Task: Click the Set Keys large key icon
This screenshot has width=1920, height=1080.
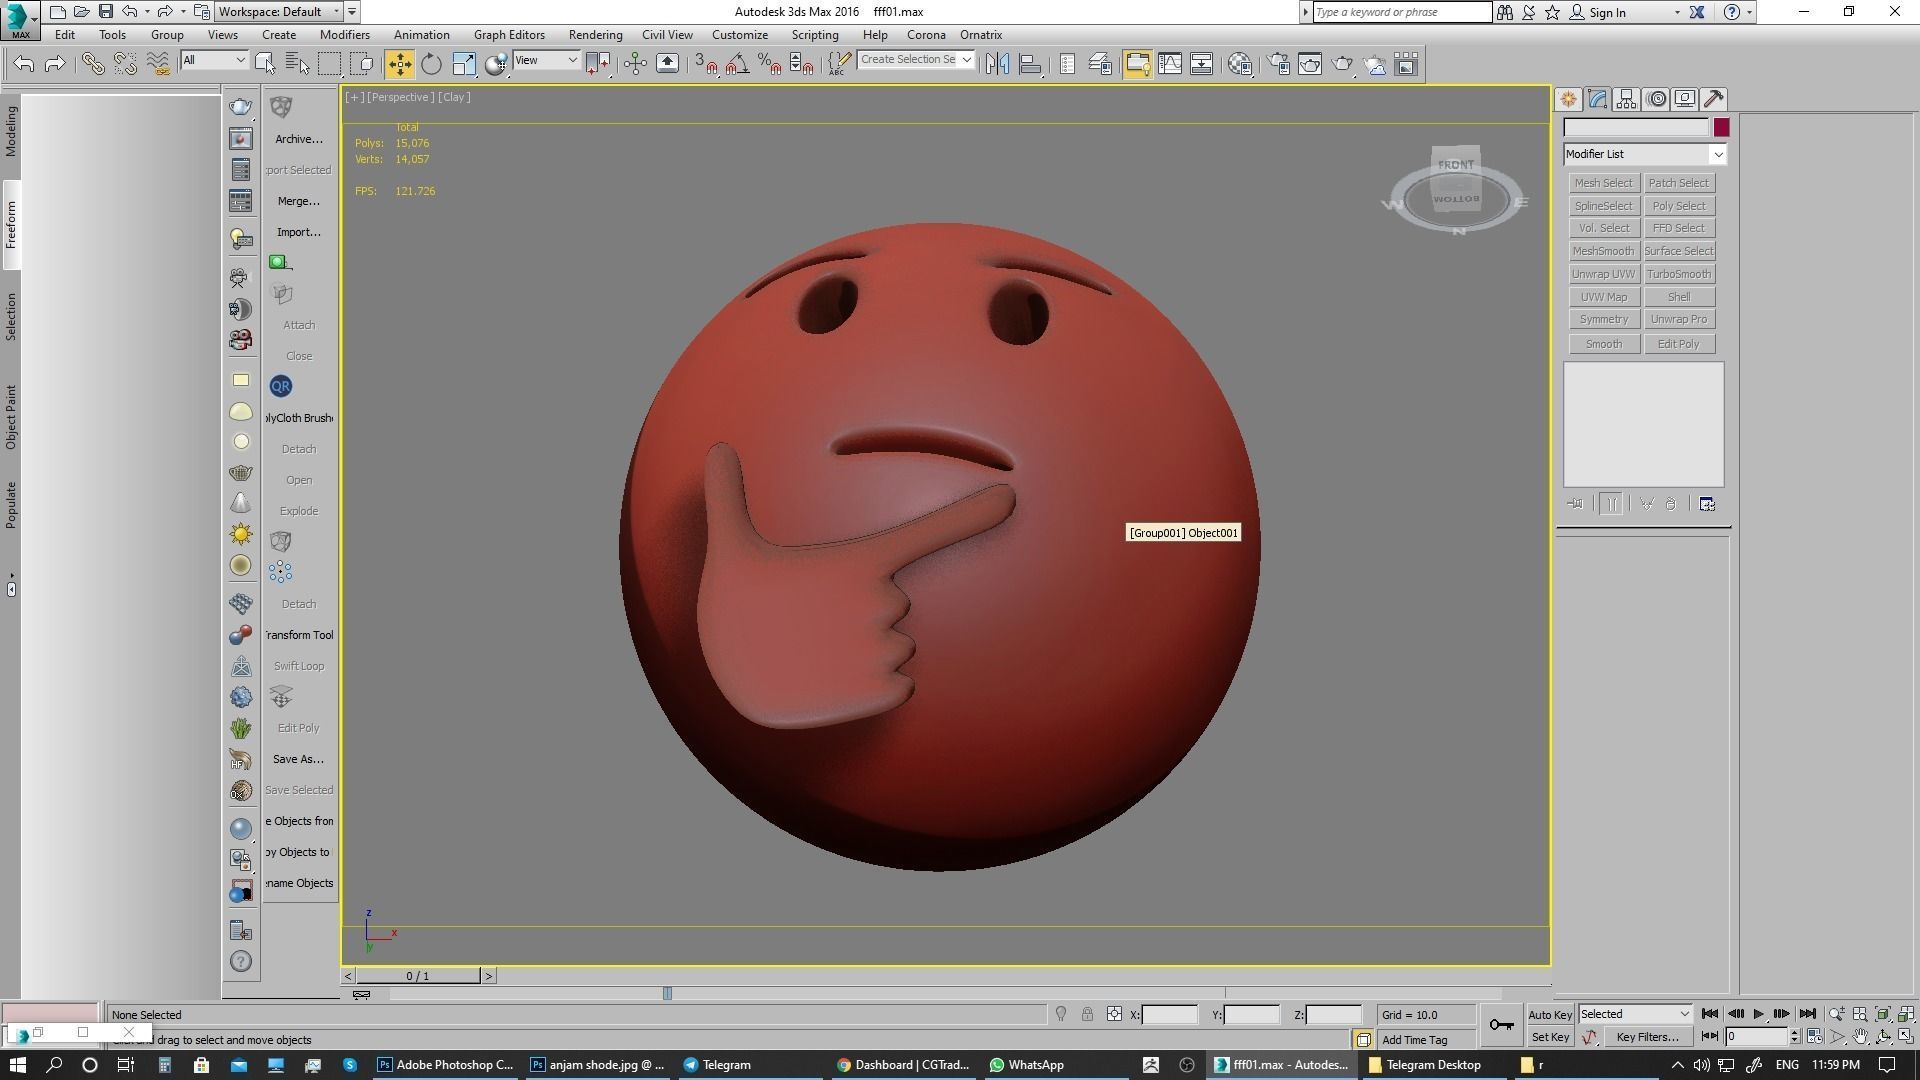Action: (x=1501, y=1024)
